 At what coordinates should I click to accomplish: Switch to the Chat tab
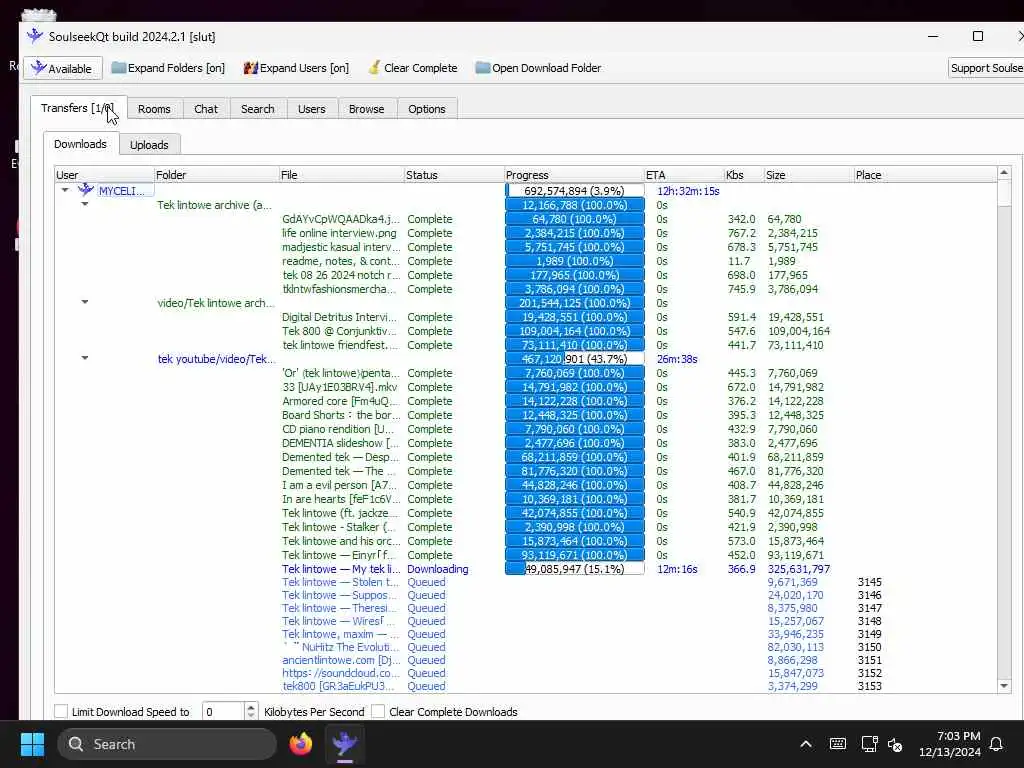click(206, 109)
